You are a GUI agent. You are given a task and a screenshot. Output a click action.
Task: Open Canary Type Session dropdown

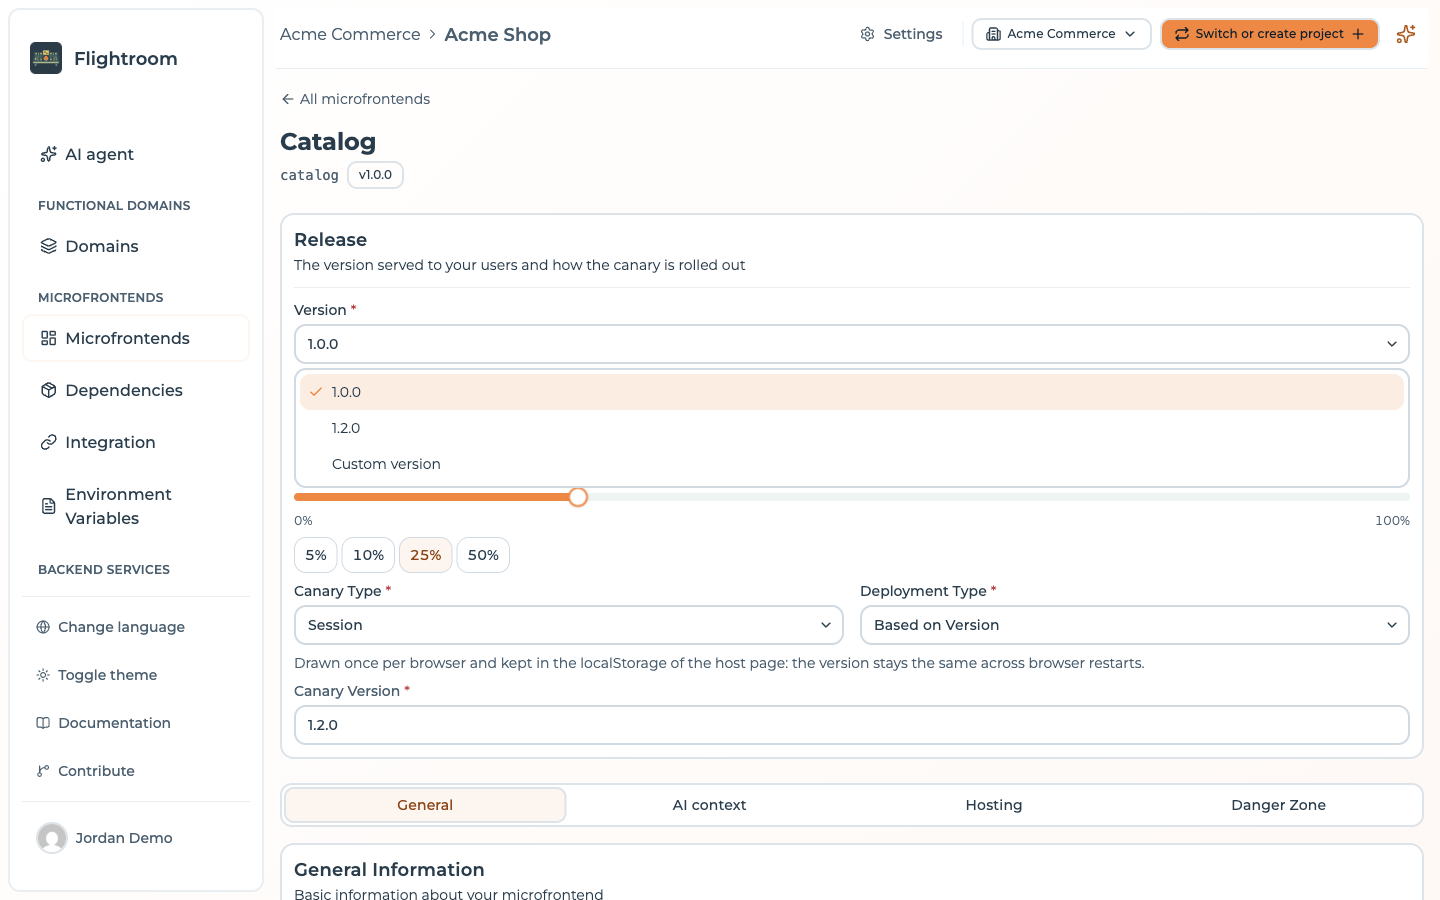coord(569,625)
